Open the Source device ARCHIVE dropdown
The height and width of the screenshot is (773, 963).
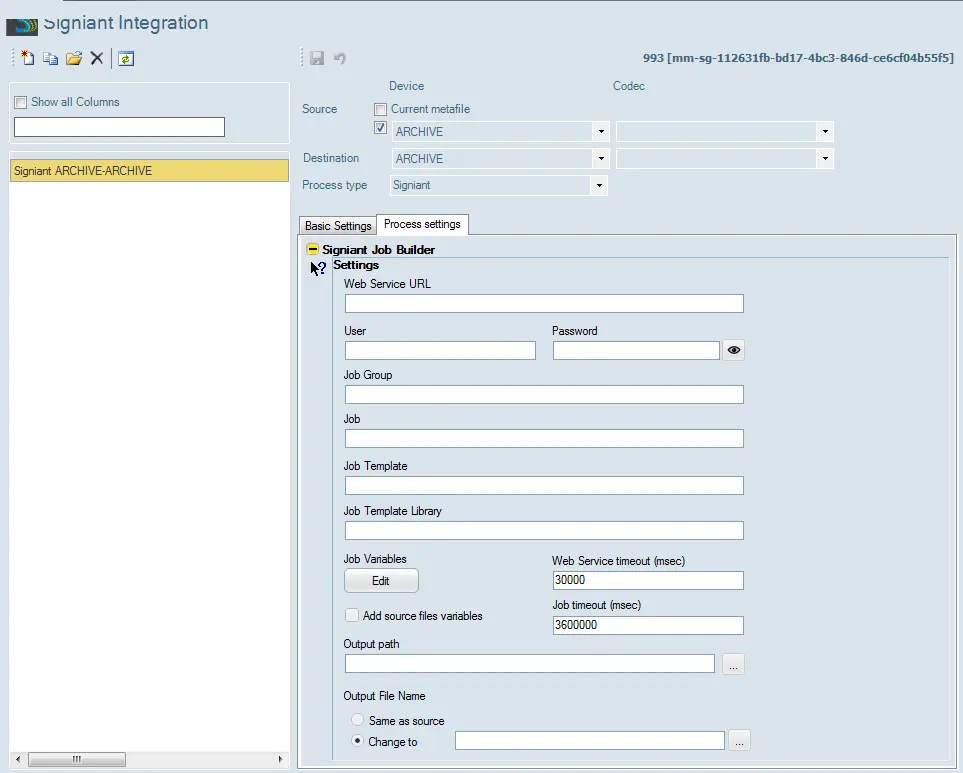(x=600, y=132)
